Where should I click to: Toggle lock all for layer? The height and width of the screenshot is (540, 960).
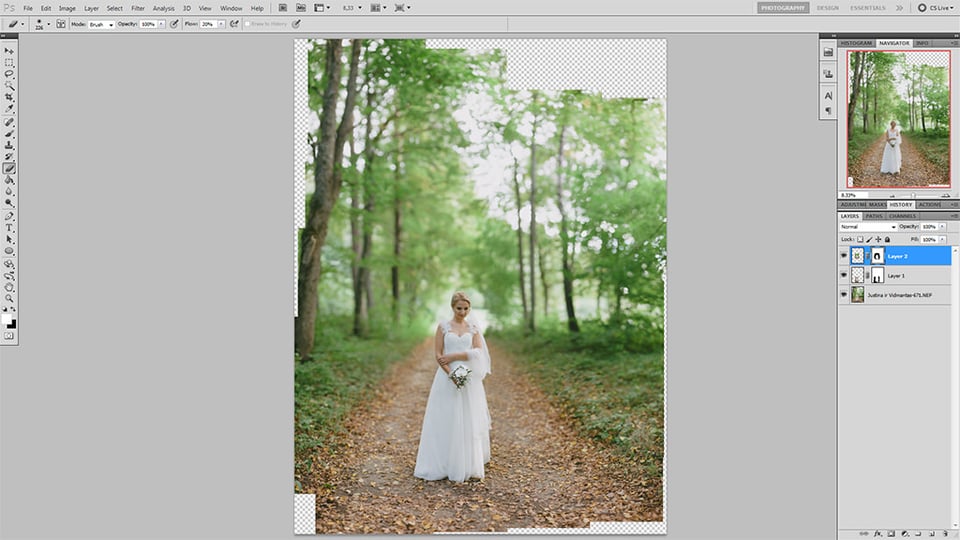point(887,239)
